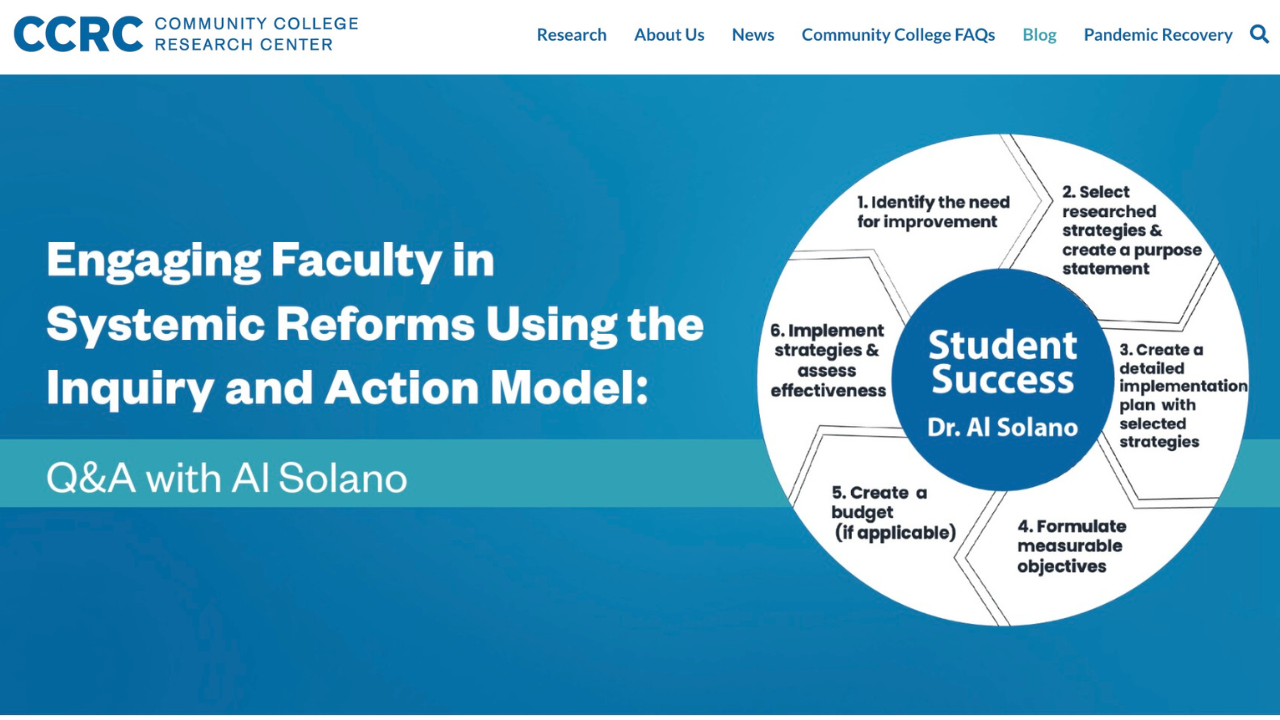Click the CCRC letters logo

[x=78, y=34]
